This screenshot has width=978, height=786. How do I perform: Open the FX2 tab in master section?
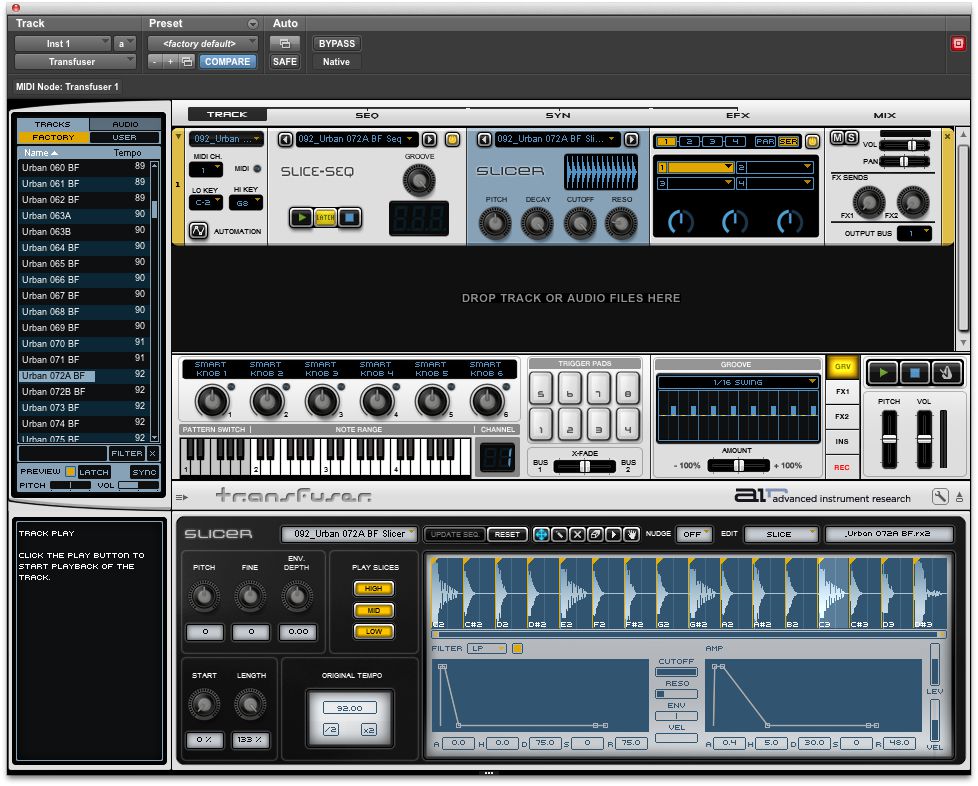click(843, 417)
